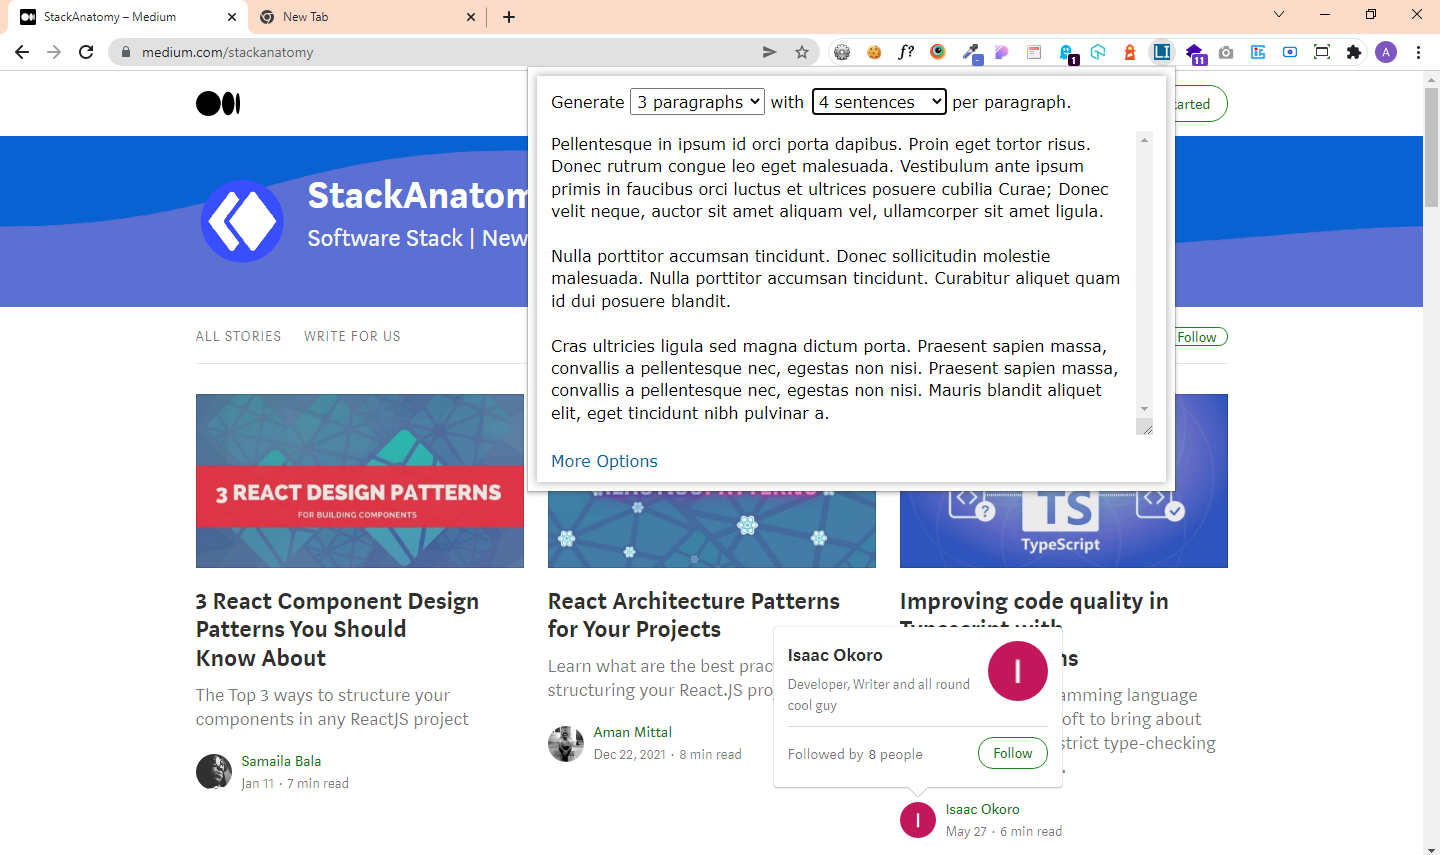Viewport: 1440px width, 855px height.
Task: Click the blue ghost extension with badge 1
Action: tap(1066, 52)
